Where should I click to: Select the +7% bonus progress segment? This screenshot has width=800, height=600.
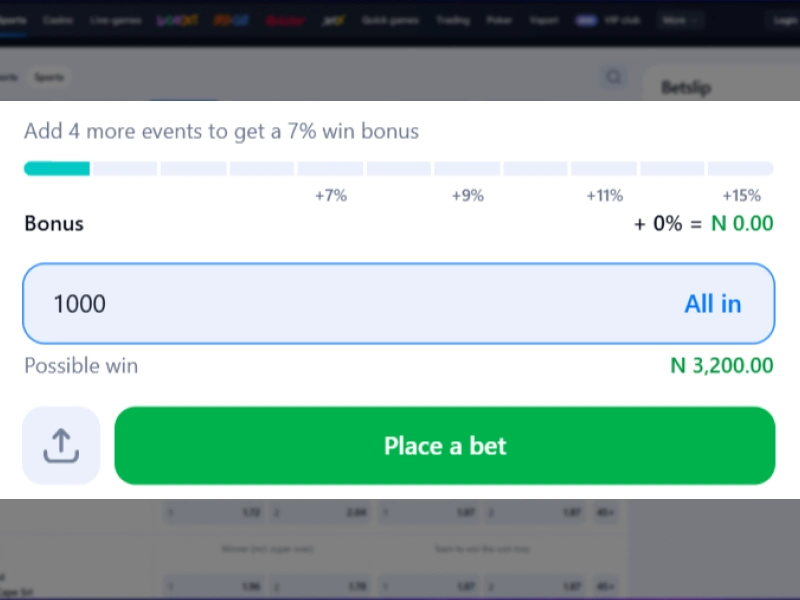[x=330, y=168]
